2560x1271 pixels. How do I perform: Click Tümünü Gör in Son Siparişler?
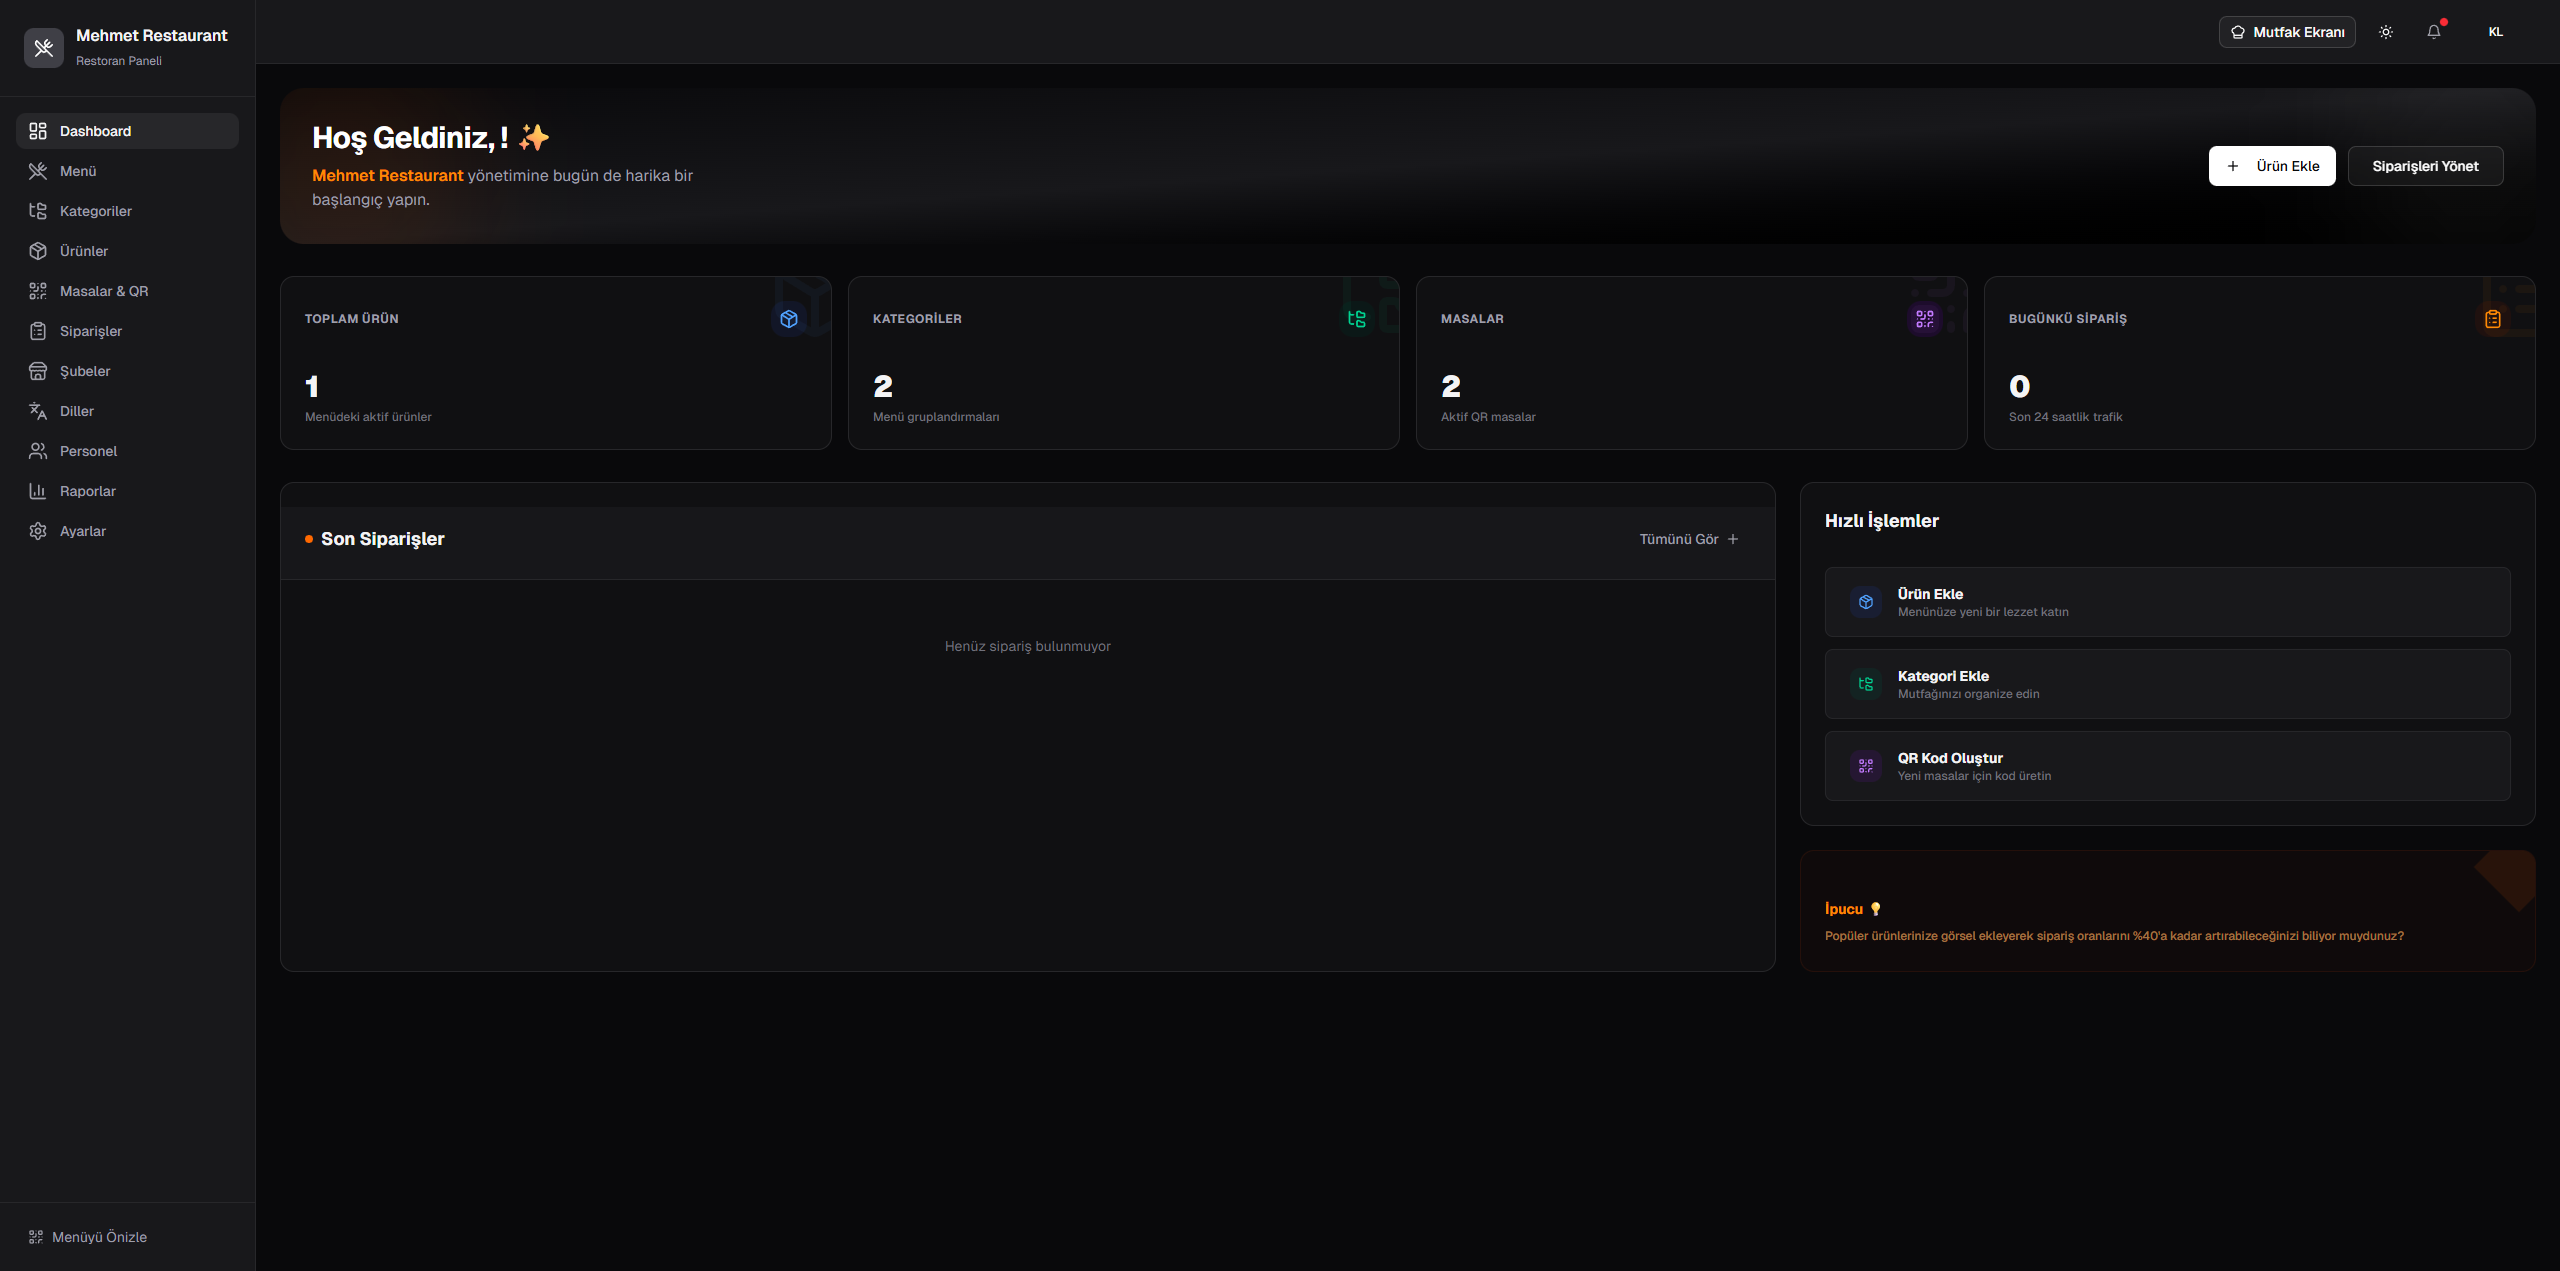pos(1678,539)
